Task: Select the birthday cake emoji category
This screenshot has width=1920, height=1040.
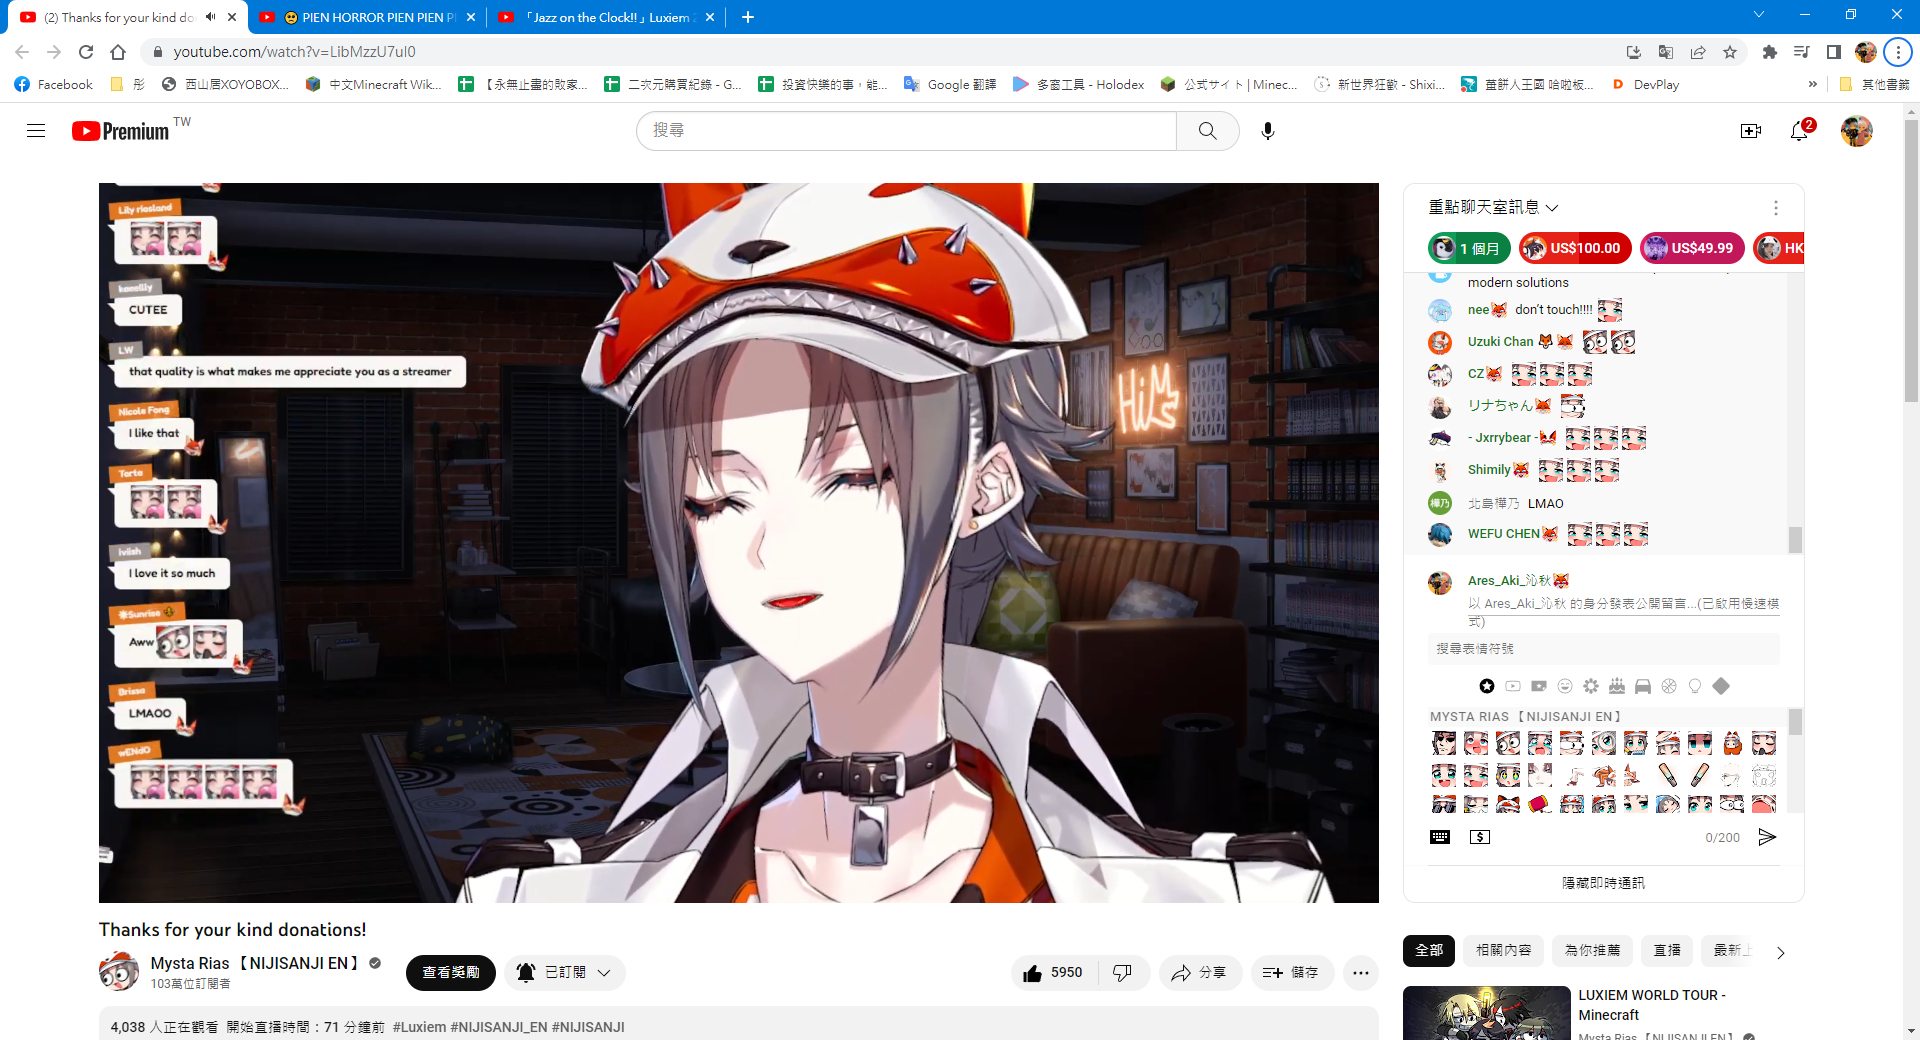Action: coord(1617,686)
